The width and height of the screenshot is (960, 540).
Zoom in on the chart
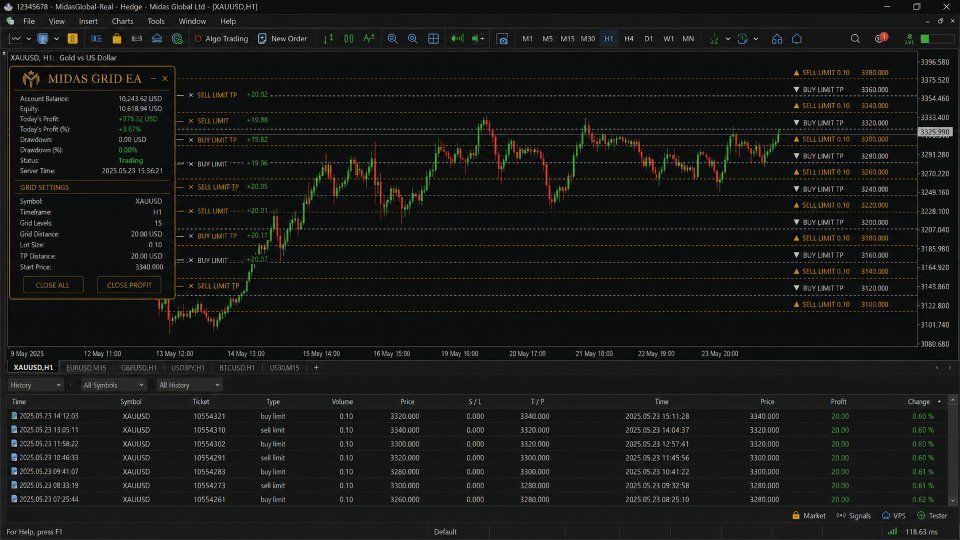[x=392, y=39]
